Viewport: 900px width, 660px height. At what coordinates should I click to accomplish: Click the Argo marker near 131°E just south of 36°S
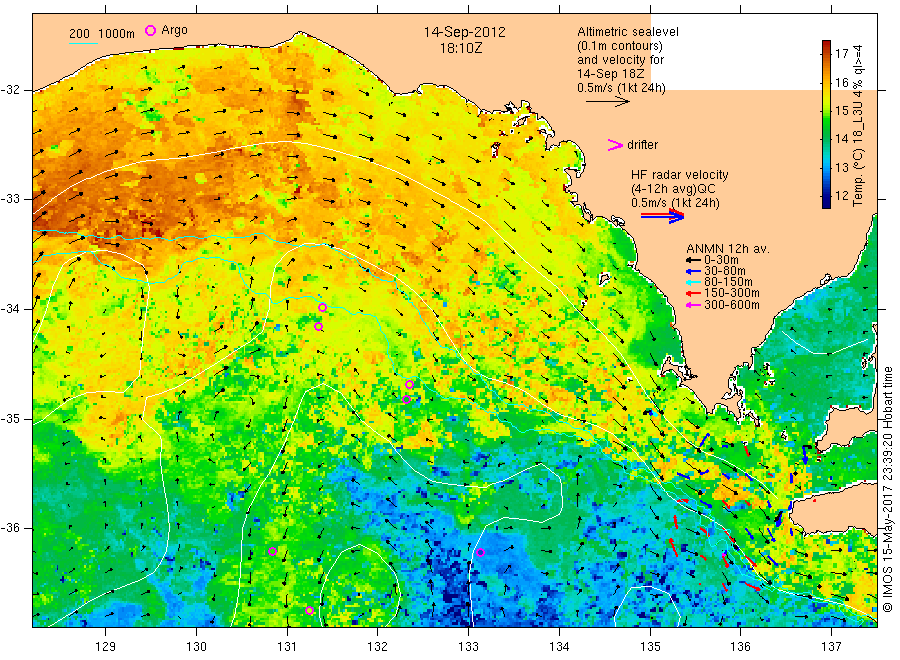pyautogui.click(x=273, y=552)
